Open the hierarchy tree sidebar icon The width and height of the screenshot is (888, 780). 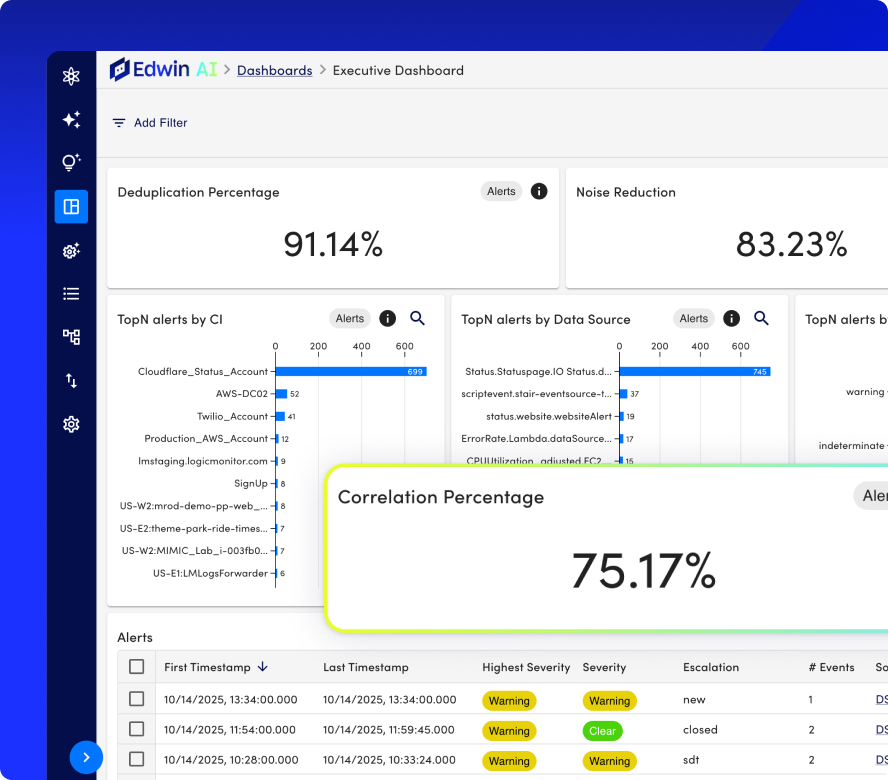[71, 337]
